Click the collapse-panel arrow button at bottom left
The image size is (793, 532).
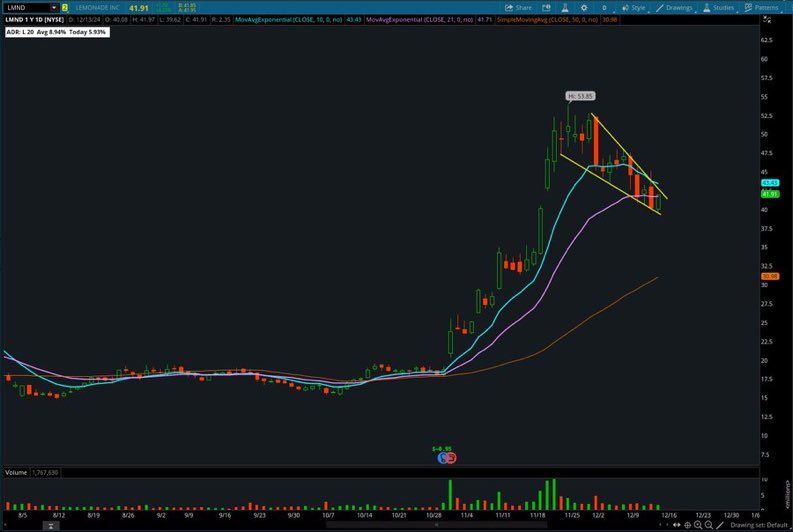pyautogui.click(x=51, y=526)
